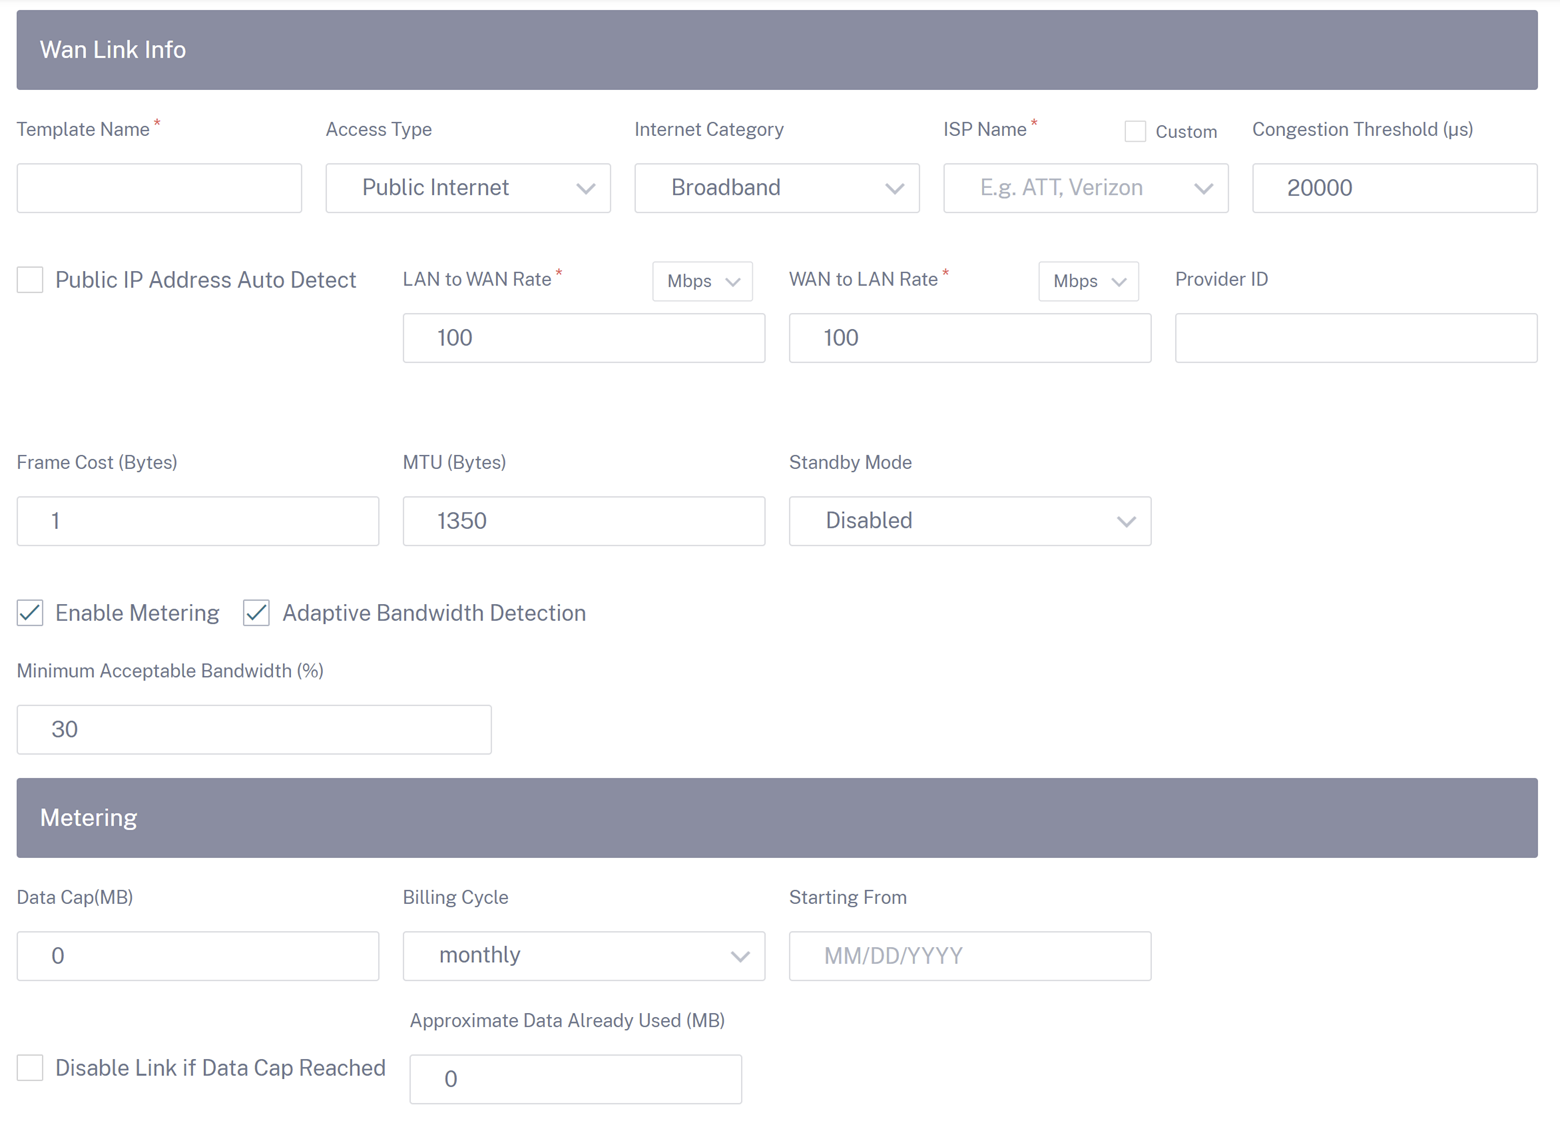Open the Standby Mode dropdown
The width and height of the screenshot is (1560, 1125).
coord(970,521)
